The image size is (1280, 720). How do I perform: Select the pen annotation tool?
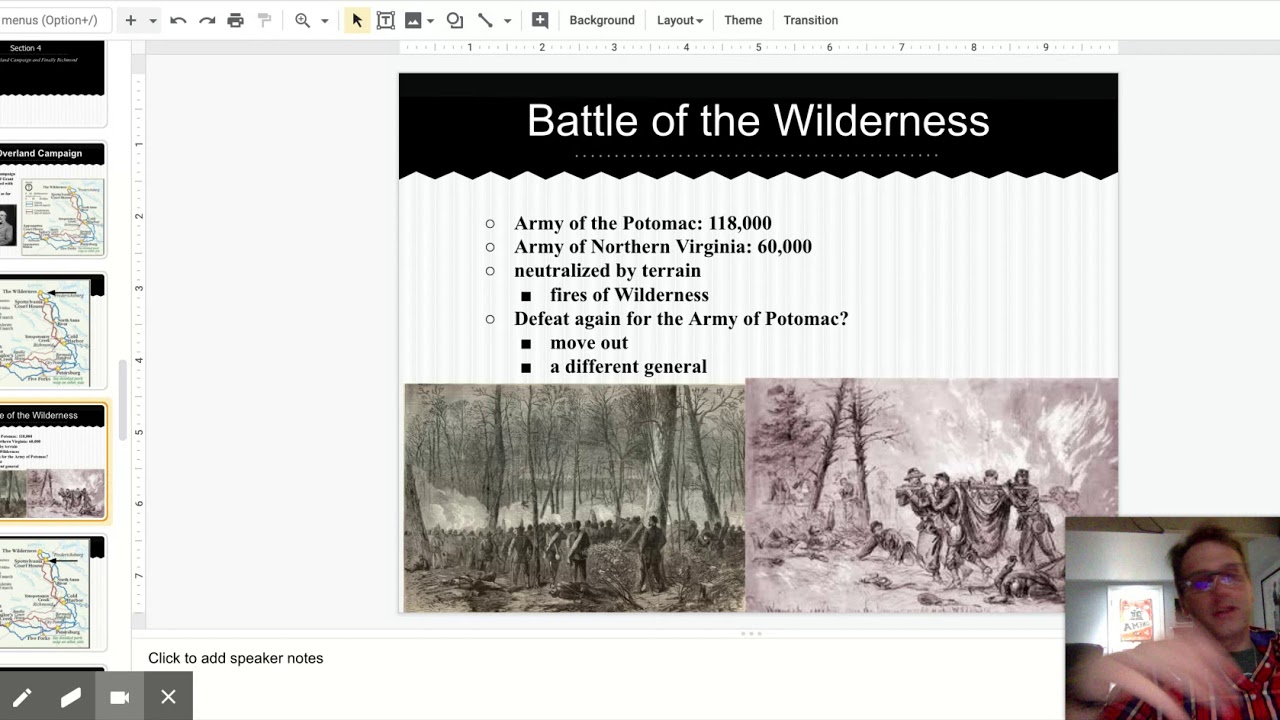point(22,697)
